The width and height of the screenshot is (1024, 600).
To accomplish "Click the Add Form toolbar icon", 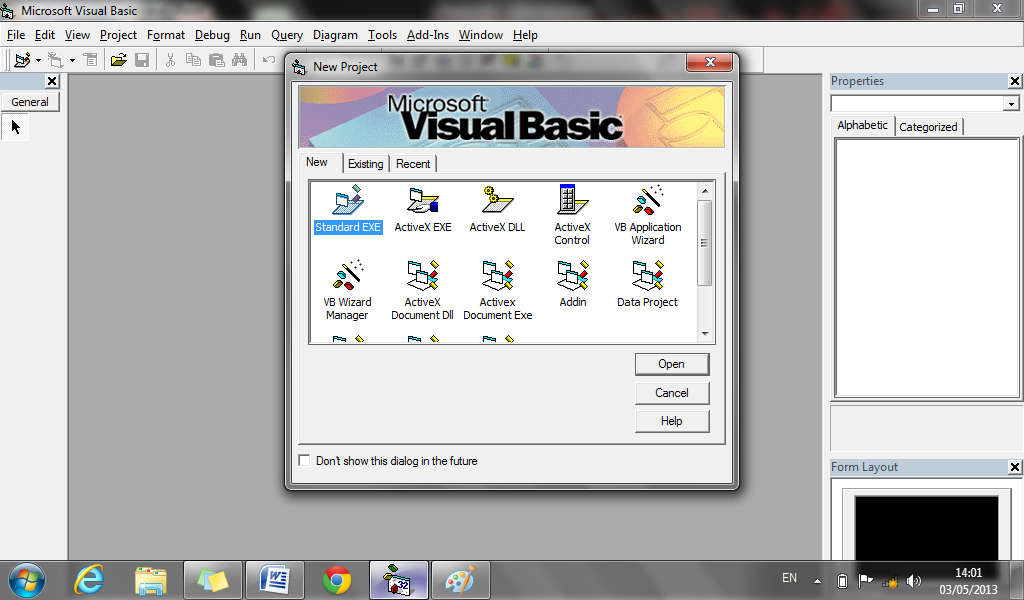I will tap(56, 60).
